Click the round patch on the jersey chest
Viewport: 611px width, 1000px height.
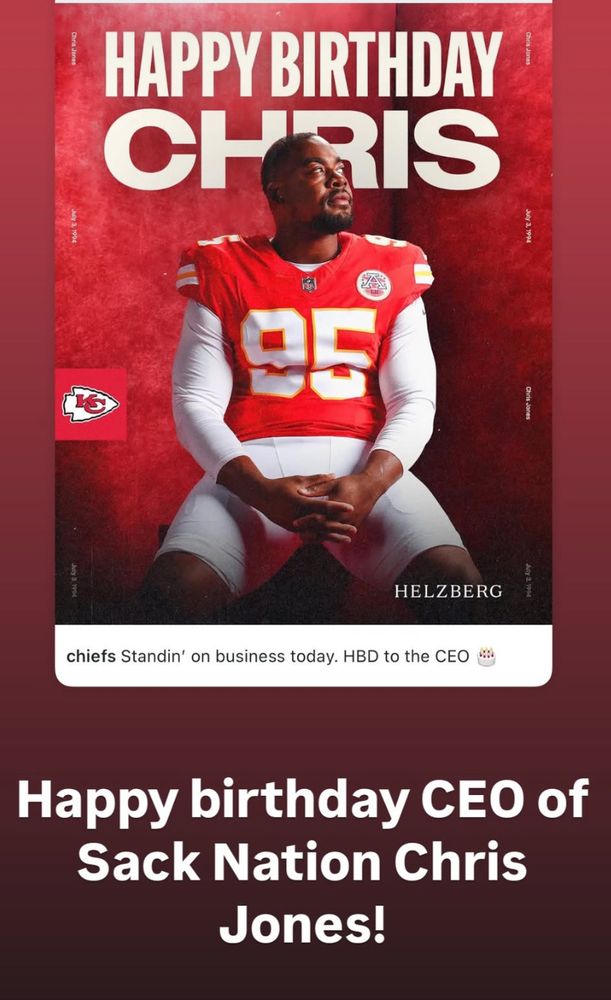tap(373, 285)
